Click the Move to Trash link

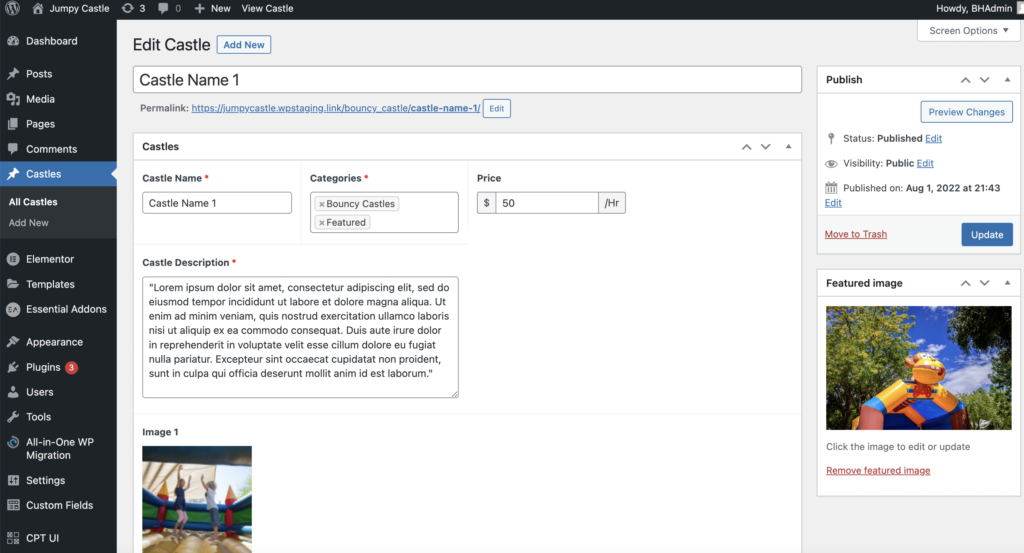(855, 234)
